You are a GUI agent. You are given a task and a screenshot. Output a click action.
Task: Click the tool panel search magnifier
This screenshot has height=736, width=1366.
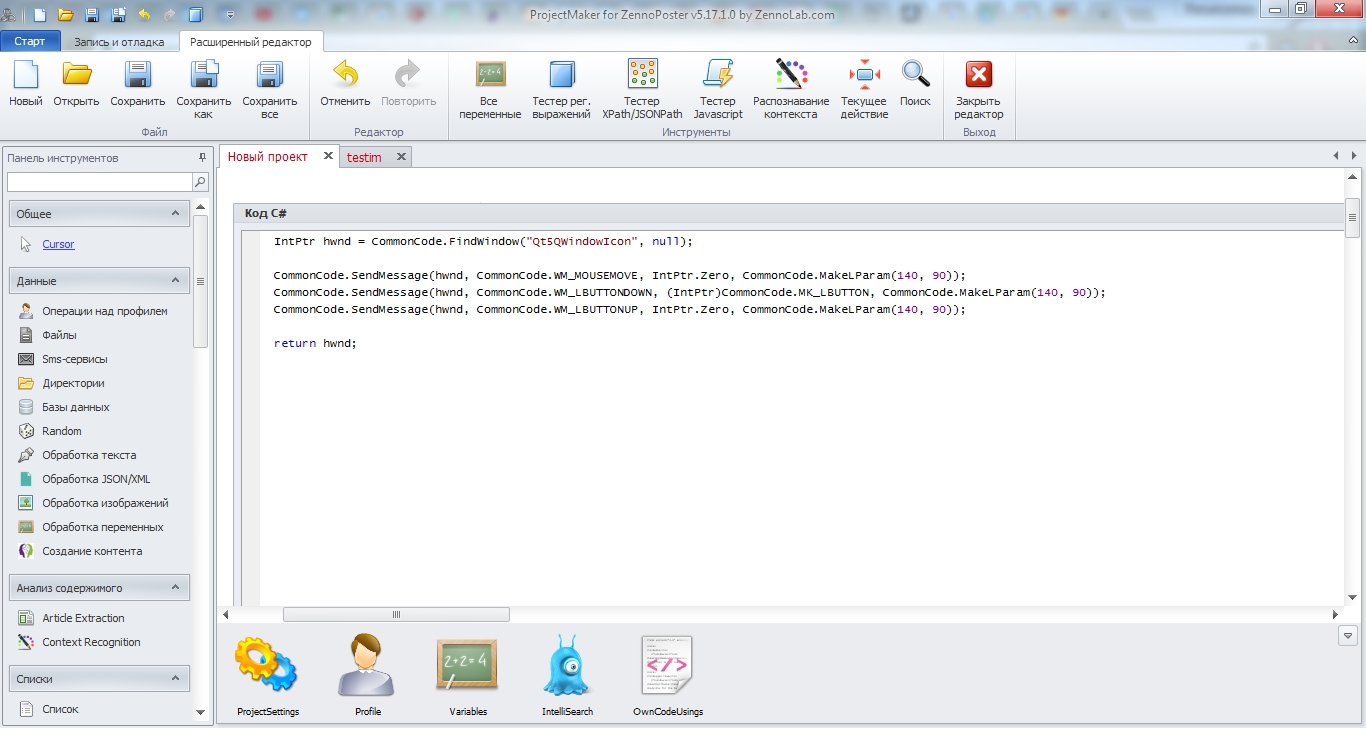(x=200, y=182)
